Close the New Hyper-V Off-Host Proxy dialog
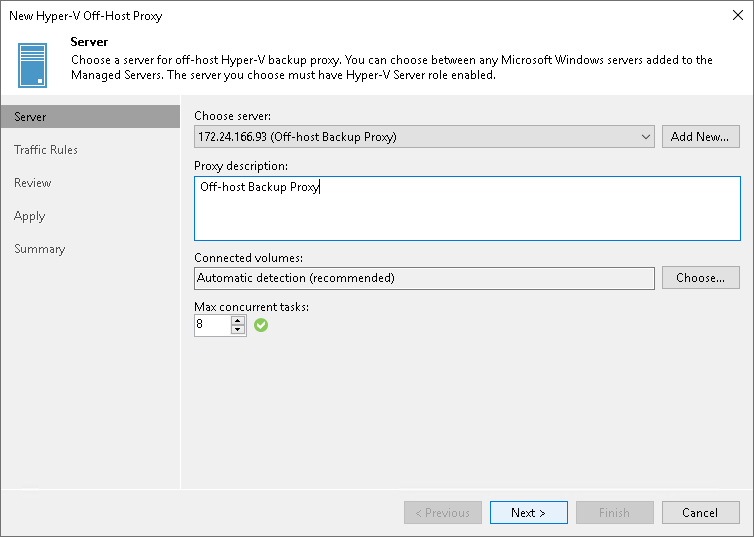Viewport: 754px width, 537px height. coord(737,16)
